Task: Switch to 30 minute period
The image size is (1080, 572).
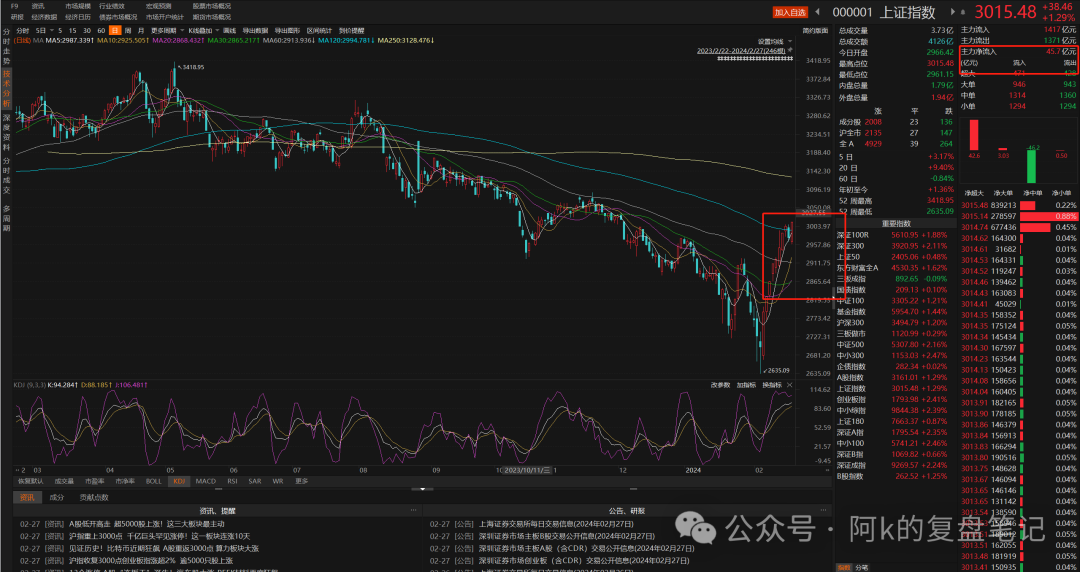Action: (x=87, y=30)
